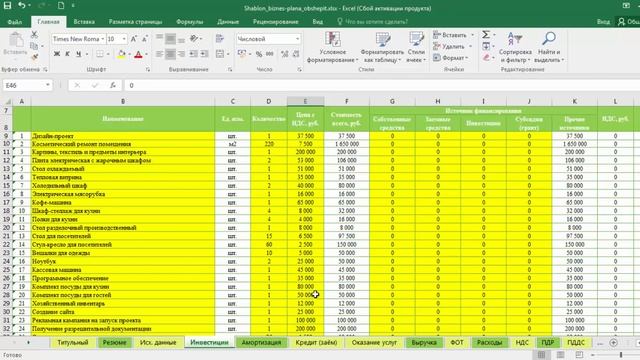Click the Increase Indent icon

pyautogui.click(x=204, y=54)
